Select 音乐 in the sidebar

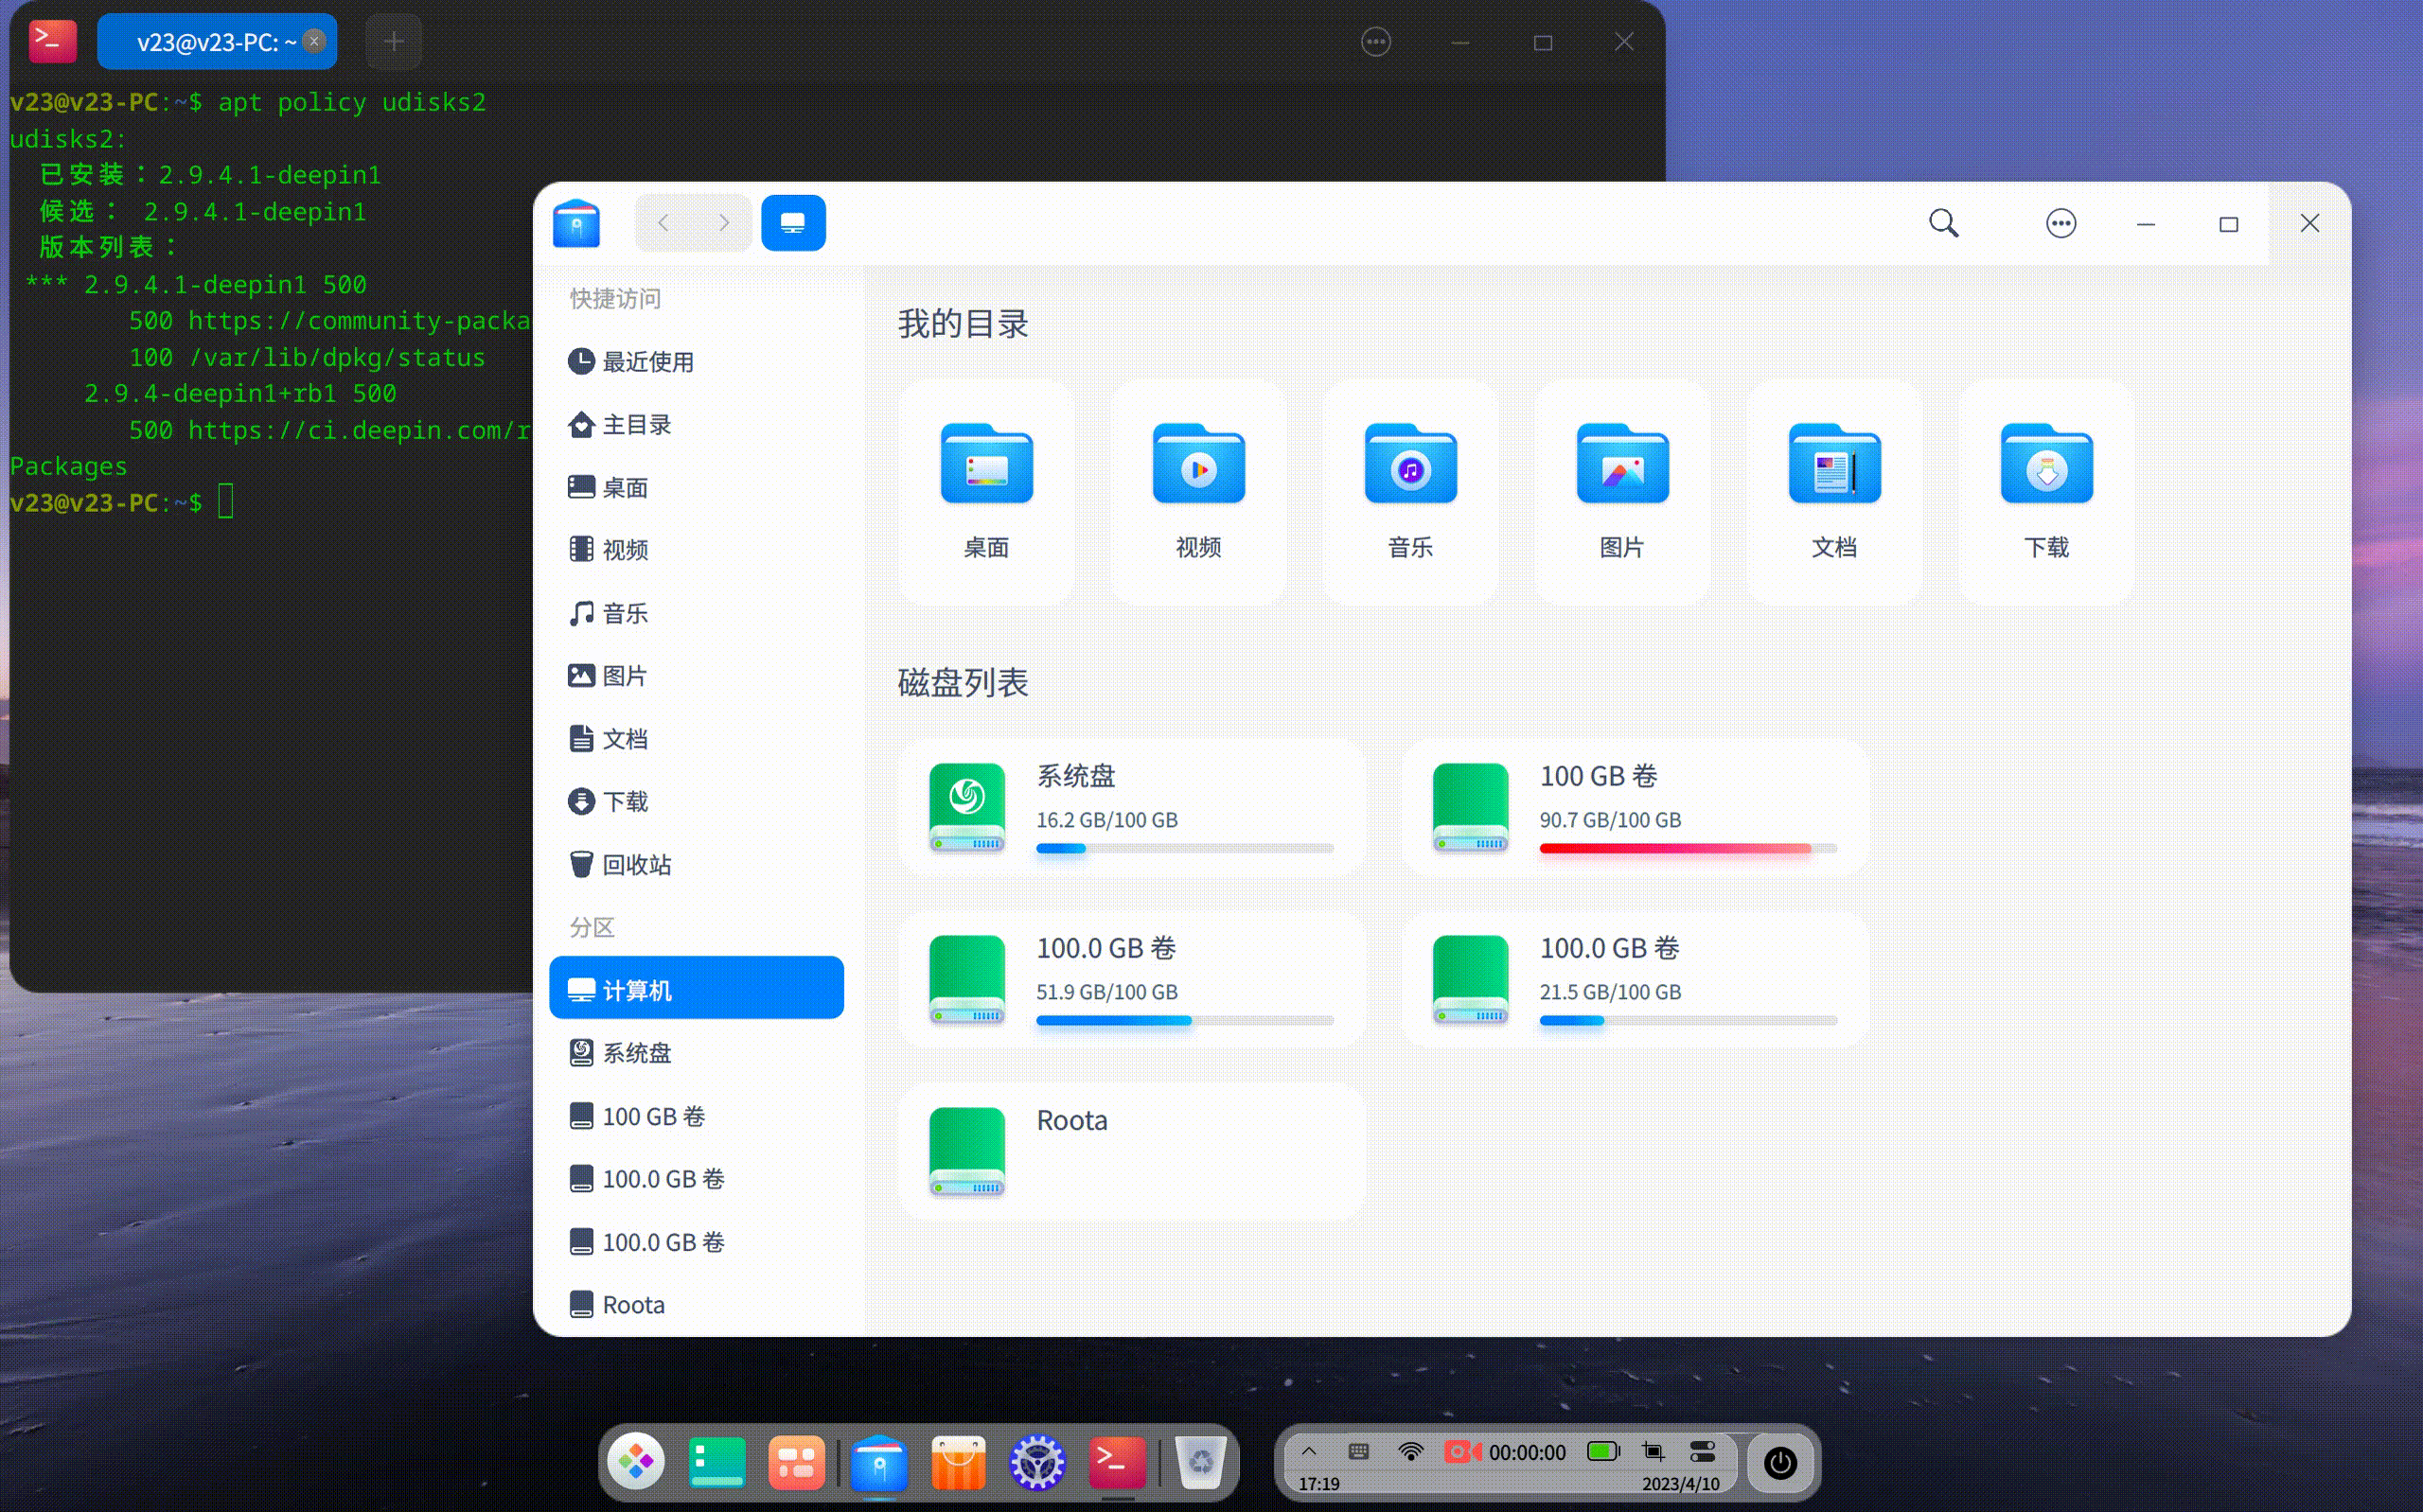point(696,613)
